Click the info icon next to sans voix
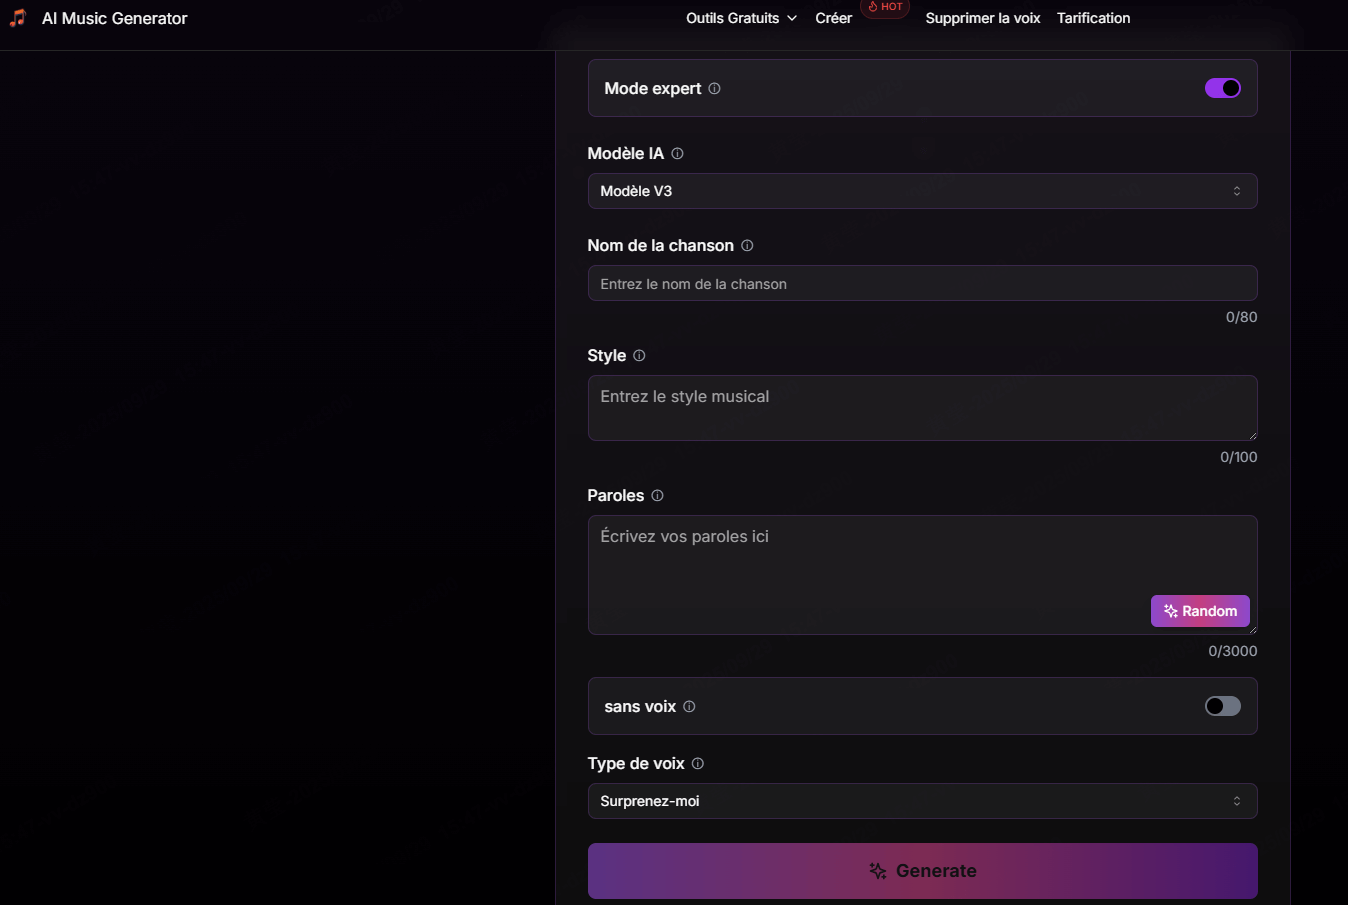 coord(689,706)
